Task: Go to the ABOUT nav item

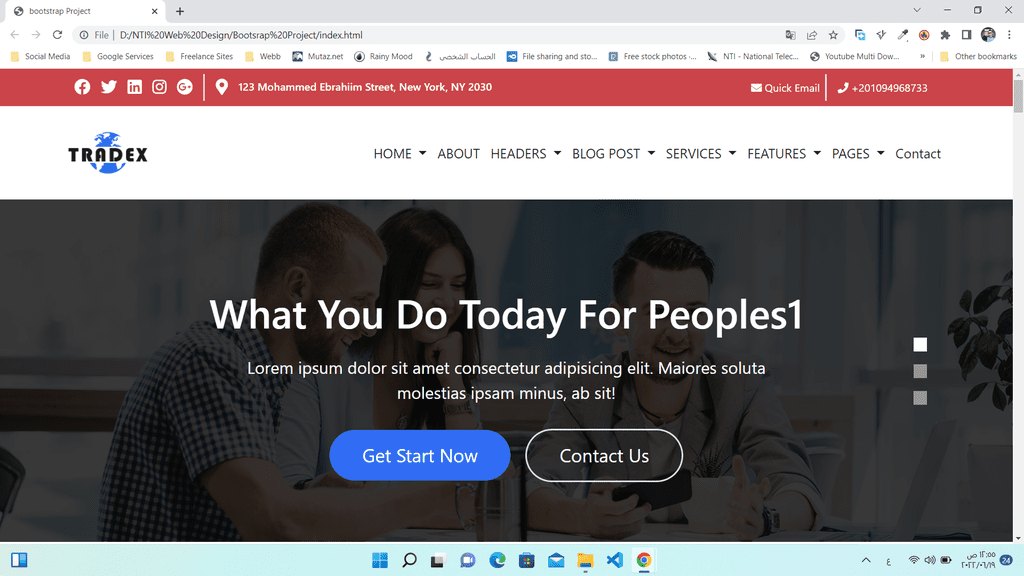Action: pos(458,153)
